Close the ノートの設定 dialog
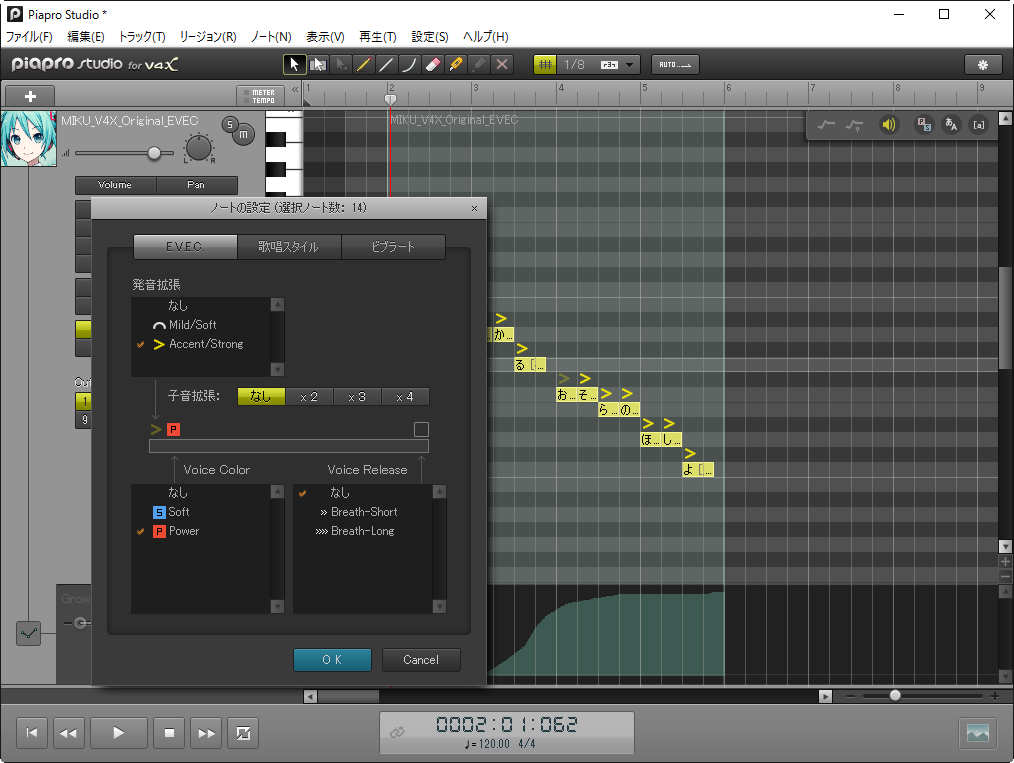This screenshot has width=1014, height=763. pyautogui.click(x=475, y=208)
